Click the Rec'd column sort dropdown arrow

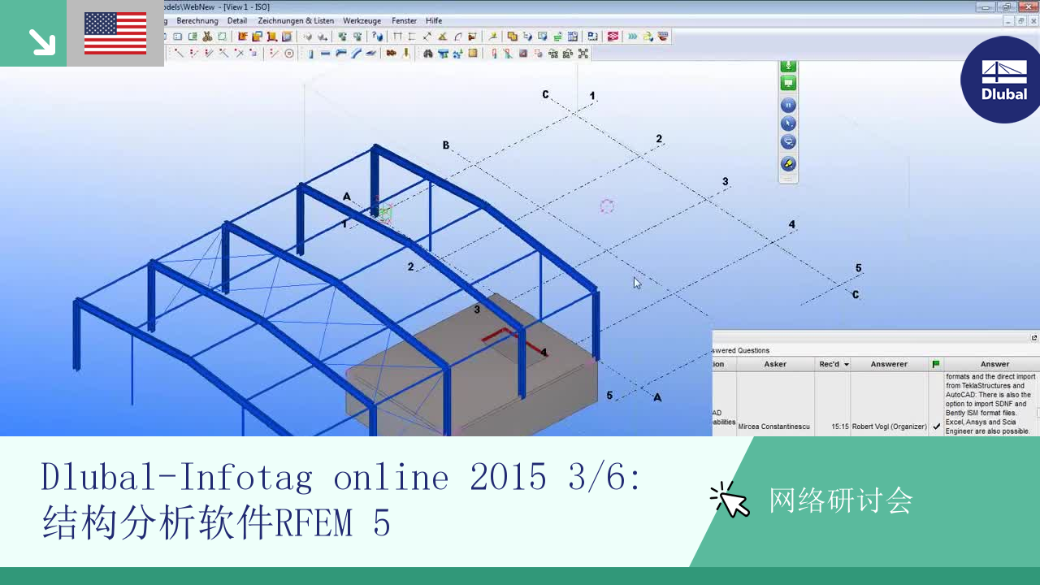tap(846, 365)
